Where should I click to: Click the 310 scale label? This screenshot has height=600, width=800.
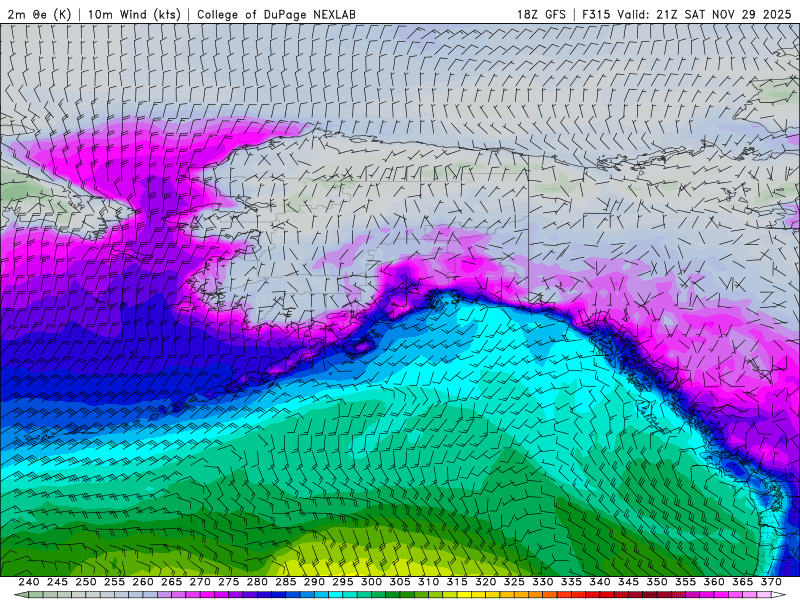[429, 582]
